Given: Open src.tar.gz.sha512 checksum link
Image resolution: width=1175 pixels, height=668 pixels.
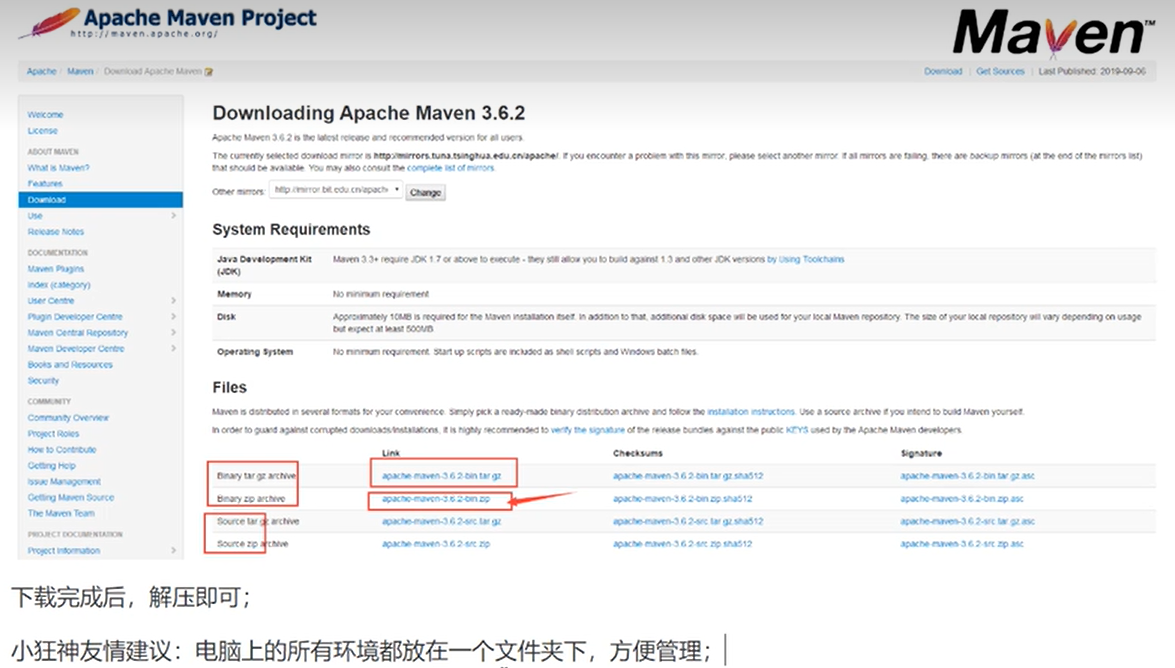Looking at the screenshot, I should point(688,521).
